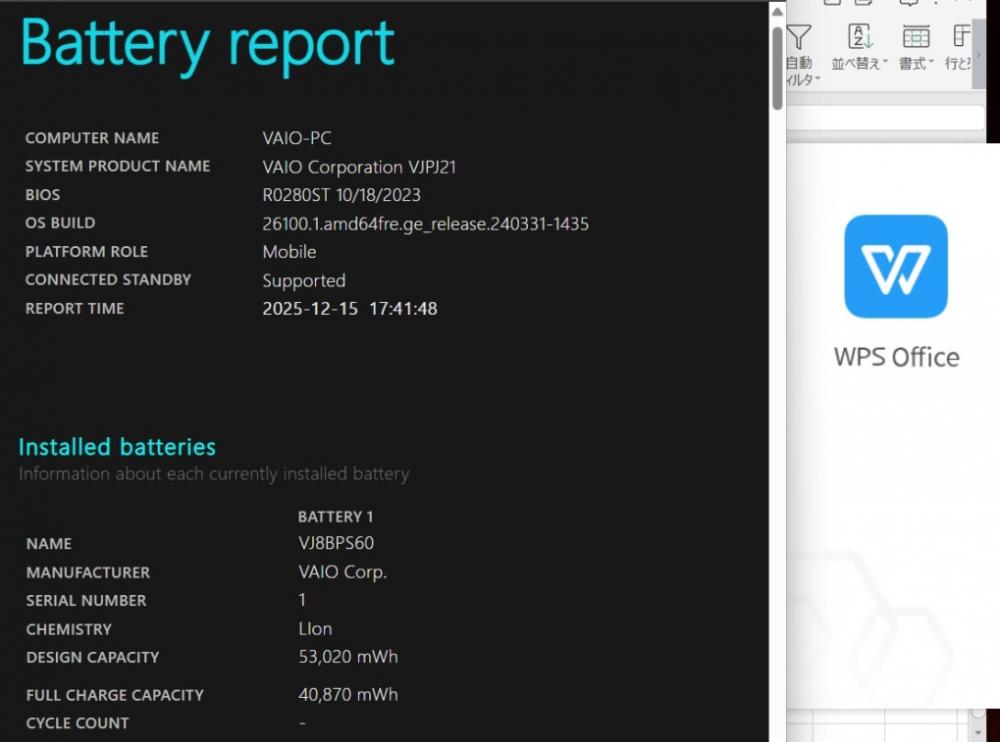The height and width of the screenshot is (742, 1000).
Task: Click the "FULL CHARGE CAPACITY" label
Action: (x=115, y=695)
